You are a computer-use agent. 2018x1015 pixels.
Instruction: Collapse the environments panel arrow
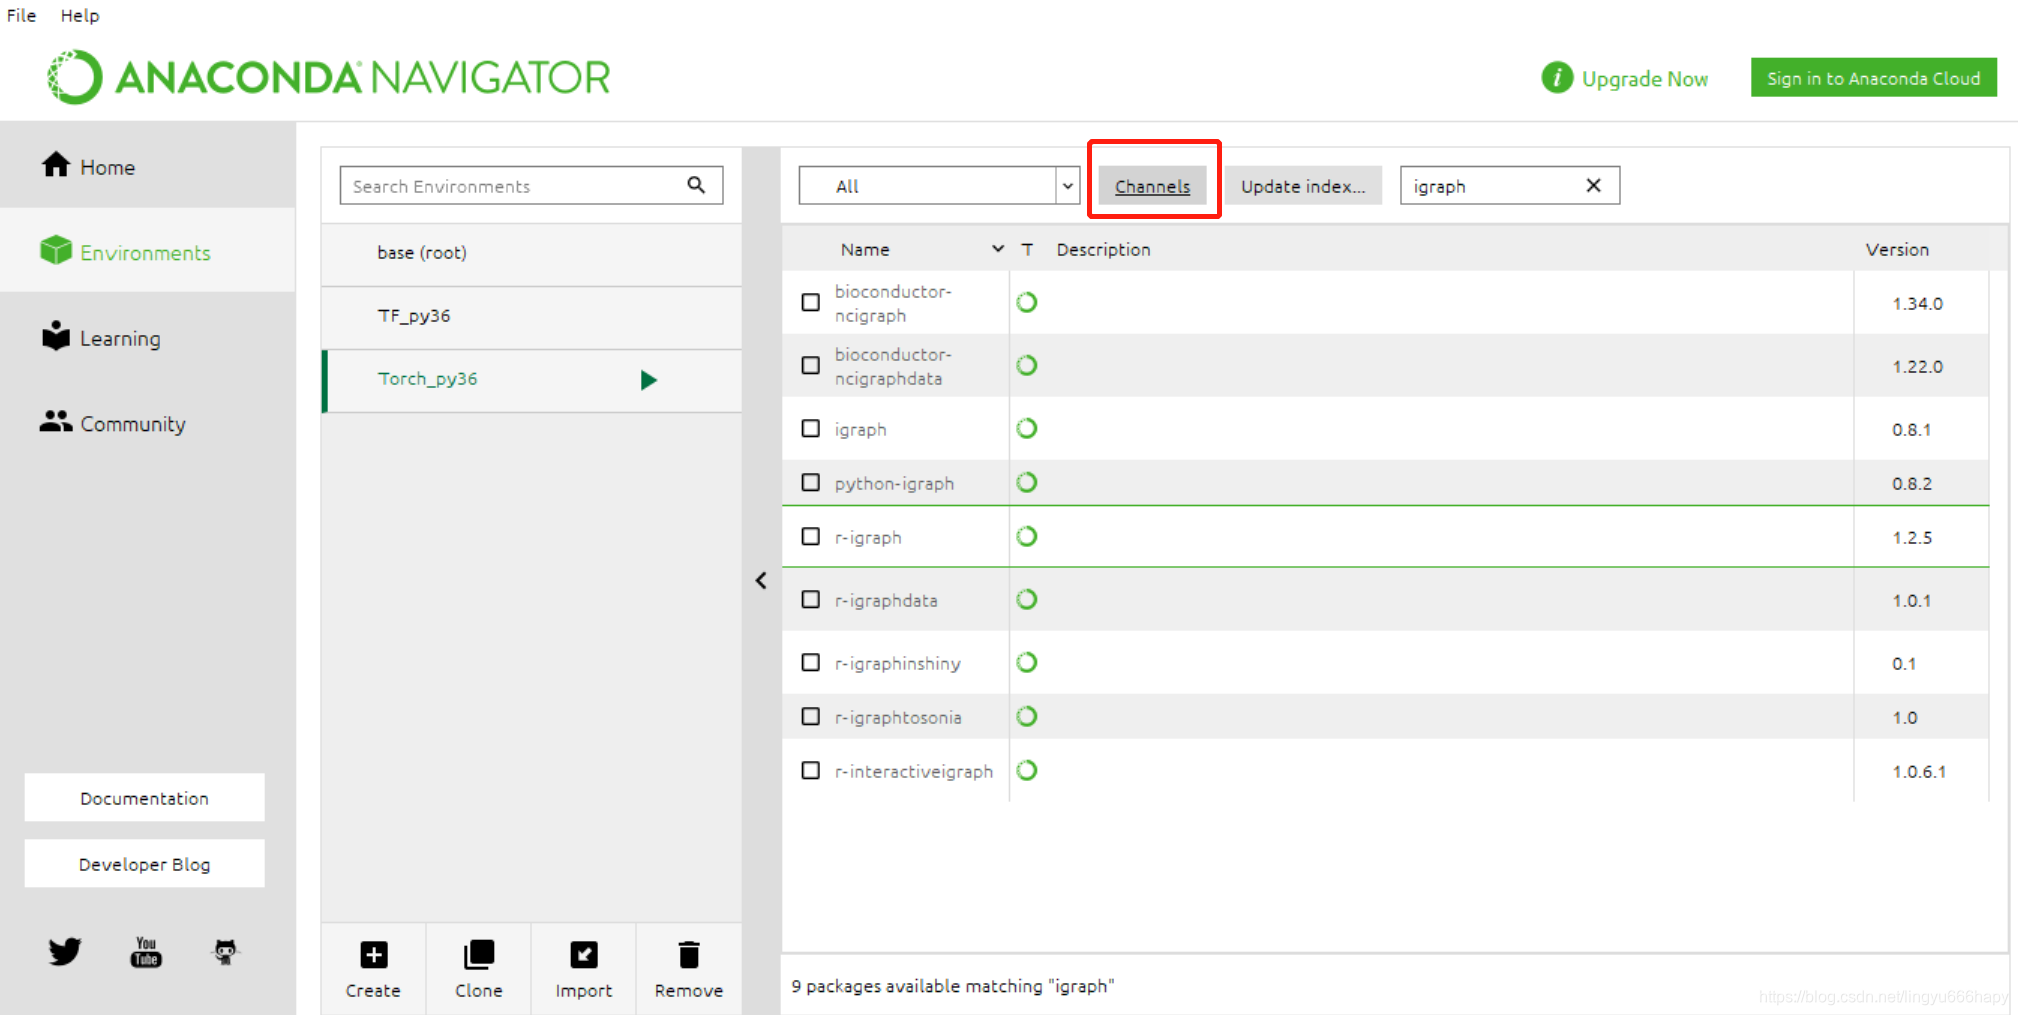tap(761, 580)
